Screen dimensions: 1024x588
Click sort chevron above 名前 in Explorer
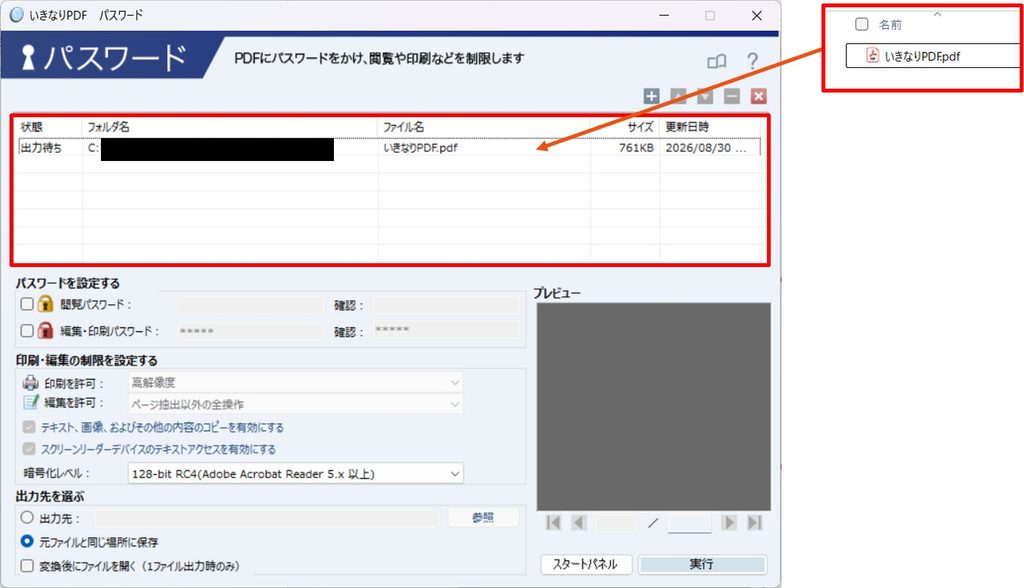tap(937, 13)
